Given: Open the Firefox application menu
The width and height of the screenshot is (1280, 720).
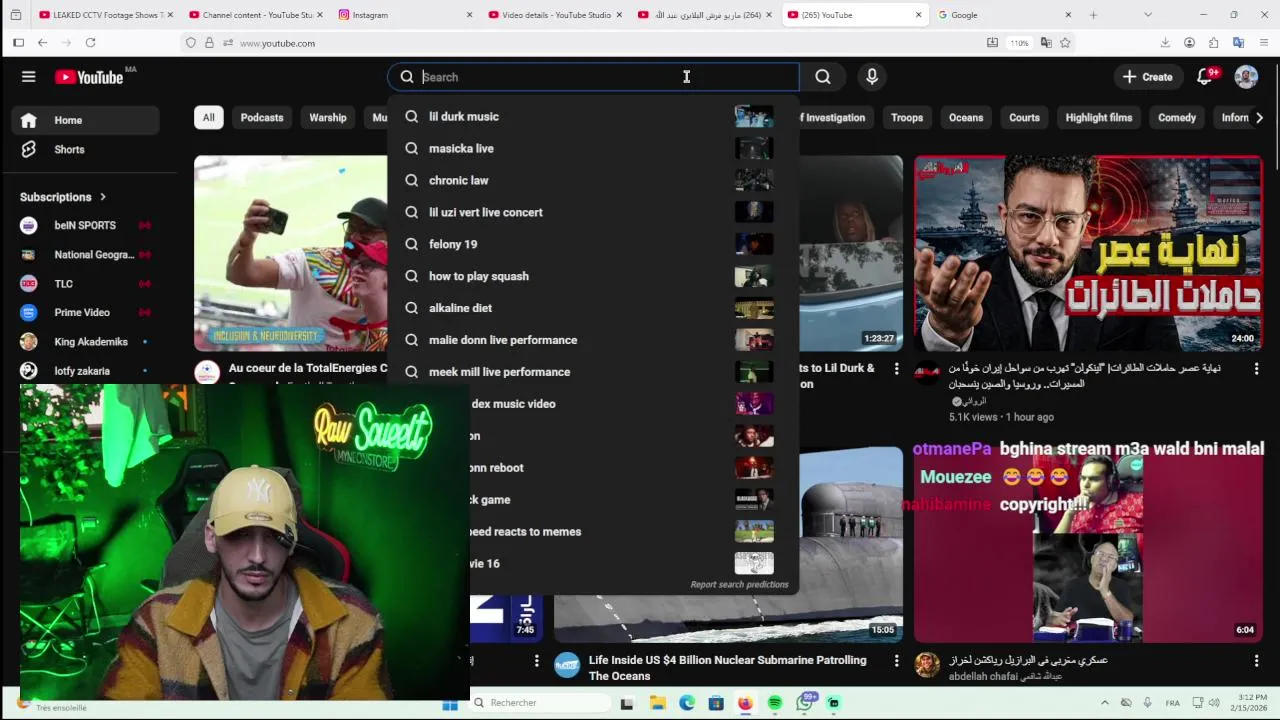Looking at the screenshot, I should tap(1264, 43).
